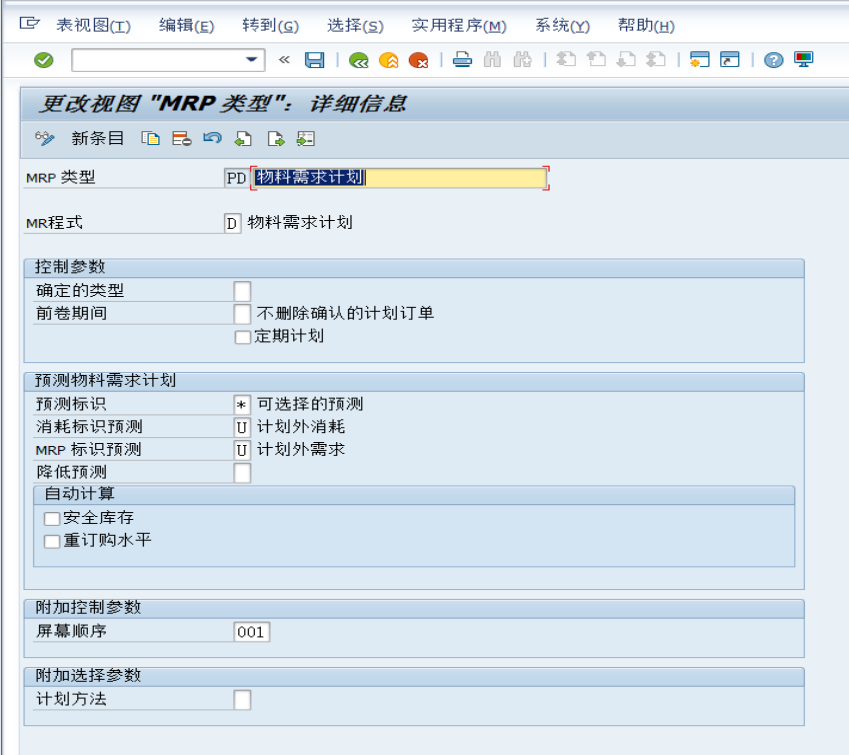Click the Copy As icon
This screenshot has width=849, height=755.
click(x=151, y=139)
